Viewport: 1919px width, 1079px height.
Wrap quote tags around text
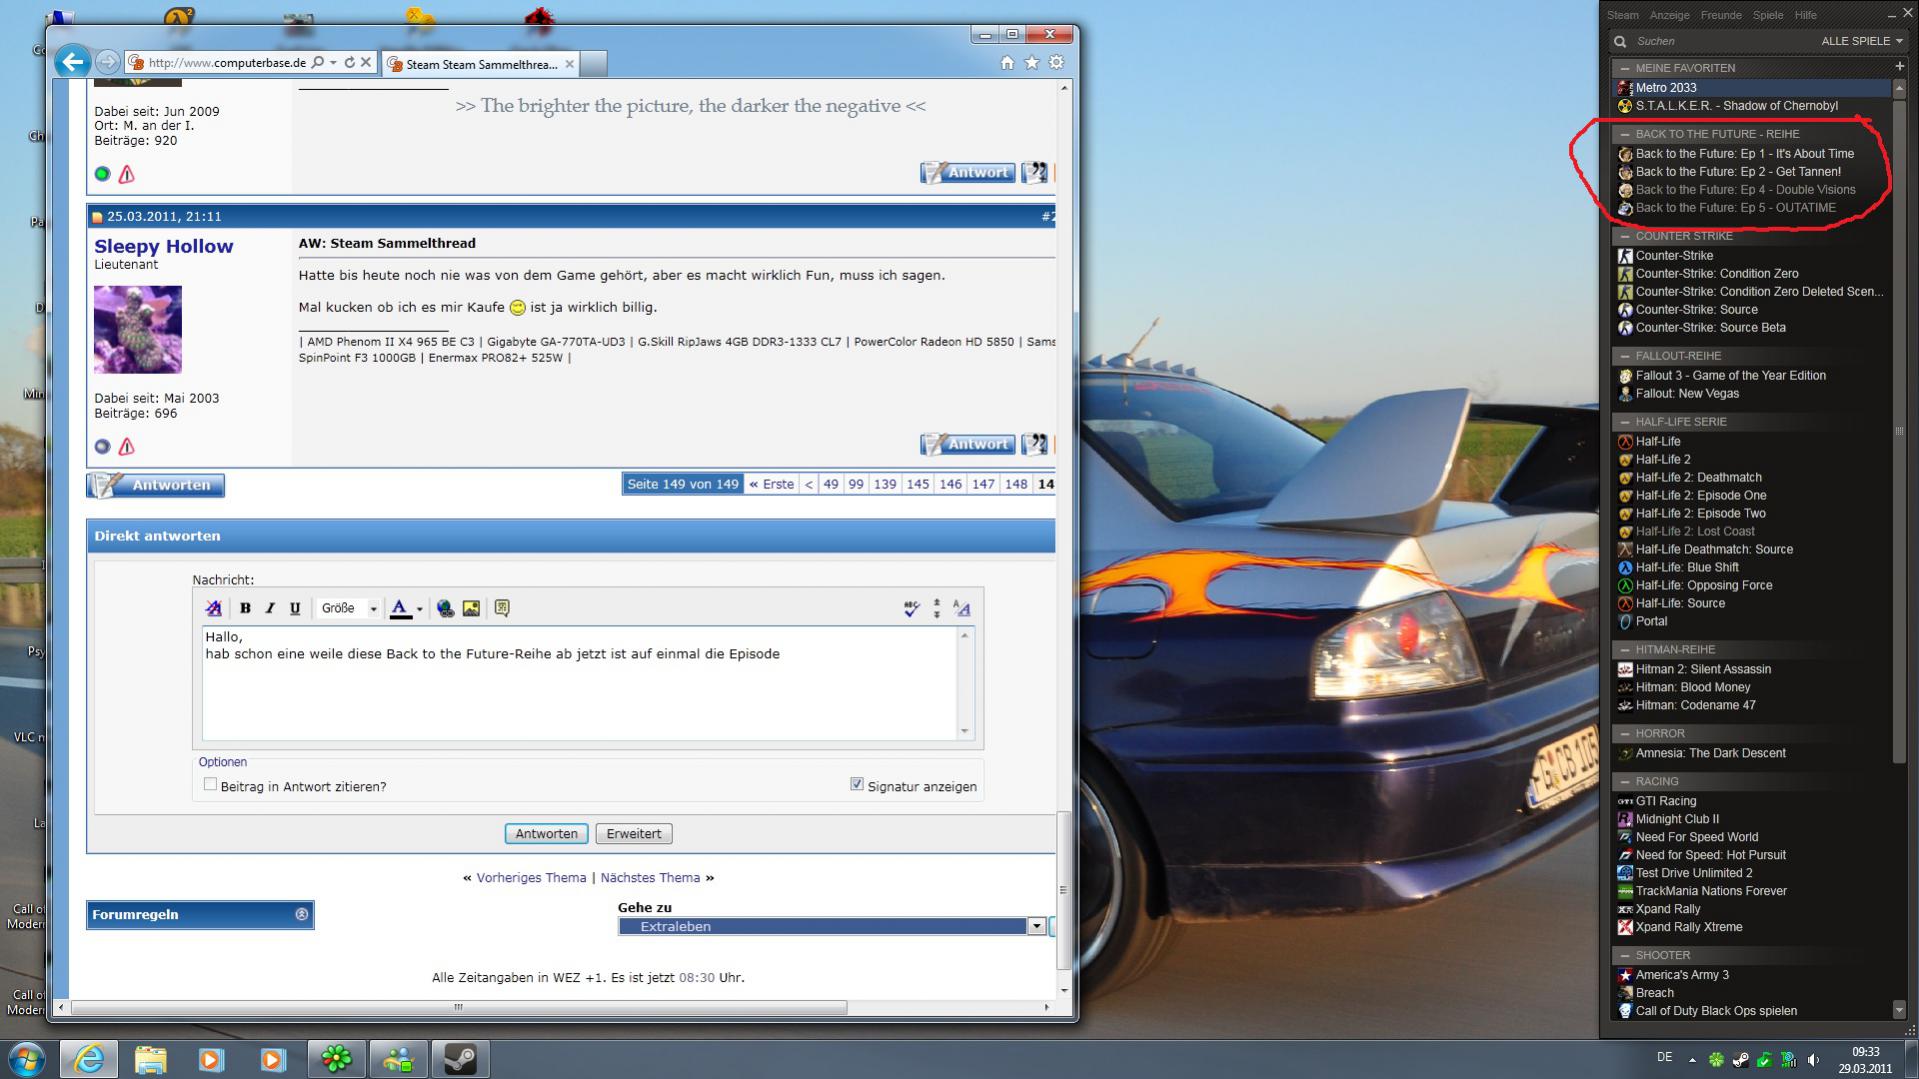point(502,608)
